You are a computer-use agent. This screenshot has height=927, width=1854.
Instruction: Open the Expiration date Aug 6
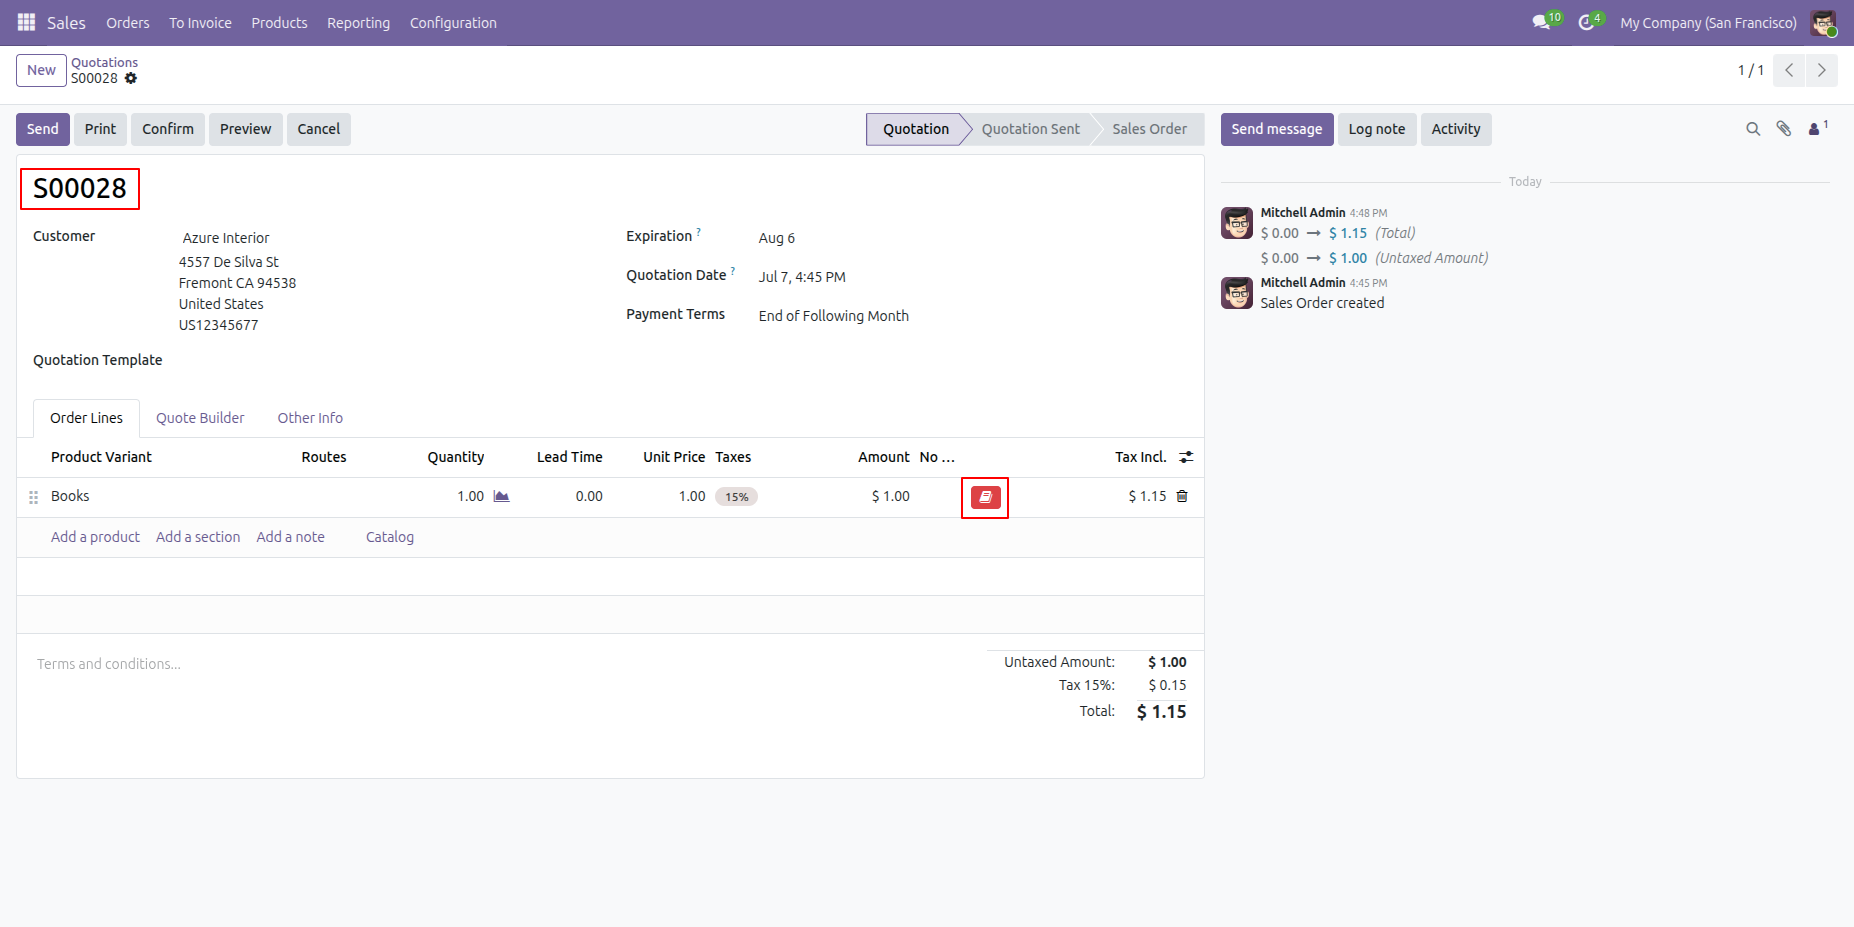pos(777,238)
